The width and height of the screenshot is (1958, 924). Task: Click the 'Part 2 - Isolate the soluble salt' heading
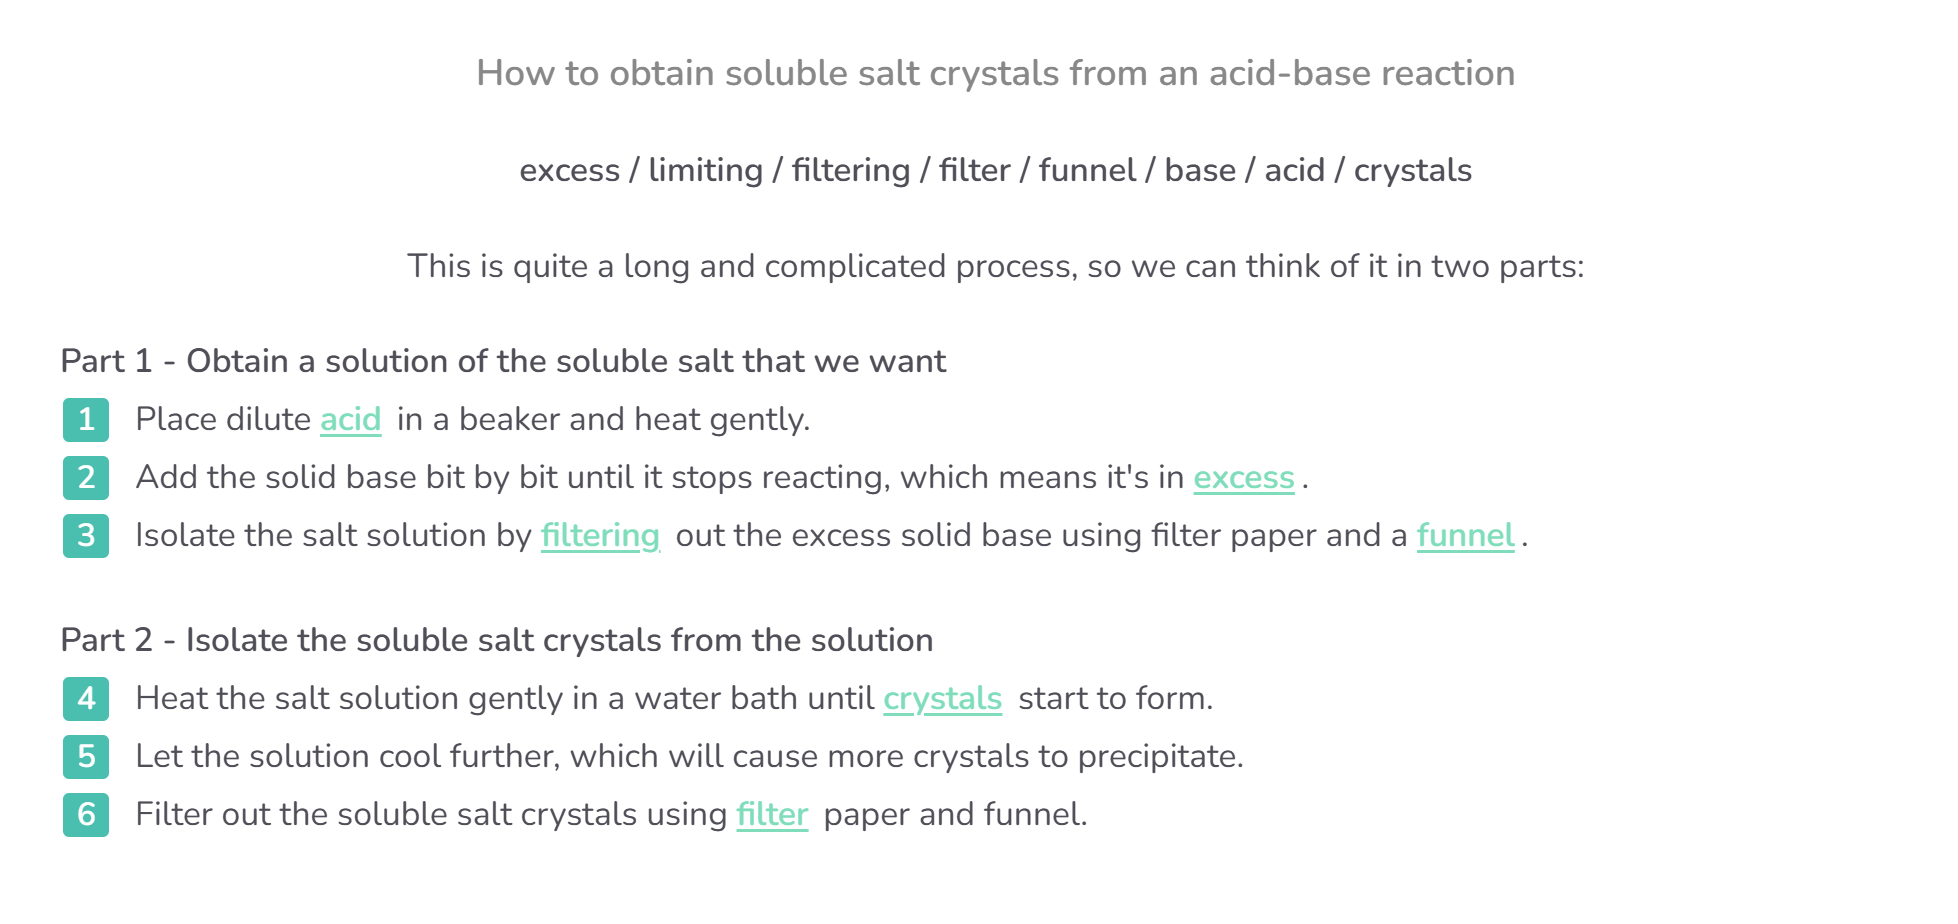497,640
